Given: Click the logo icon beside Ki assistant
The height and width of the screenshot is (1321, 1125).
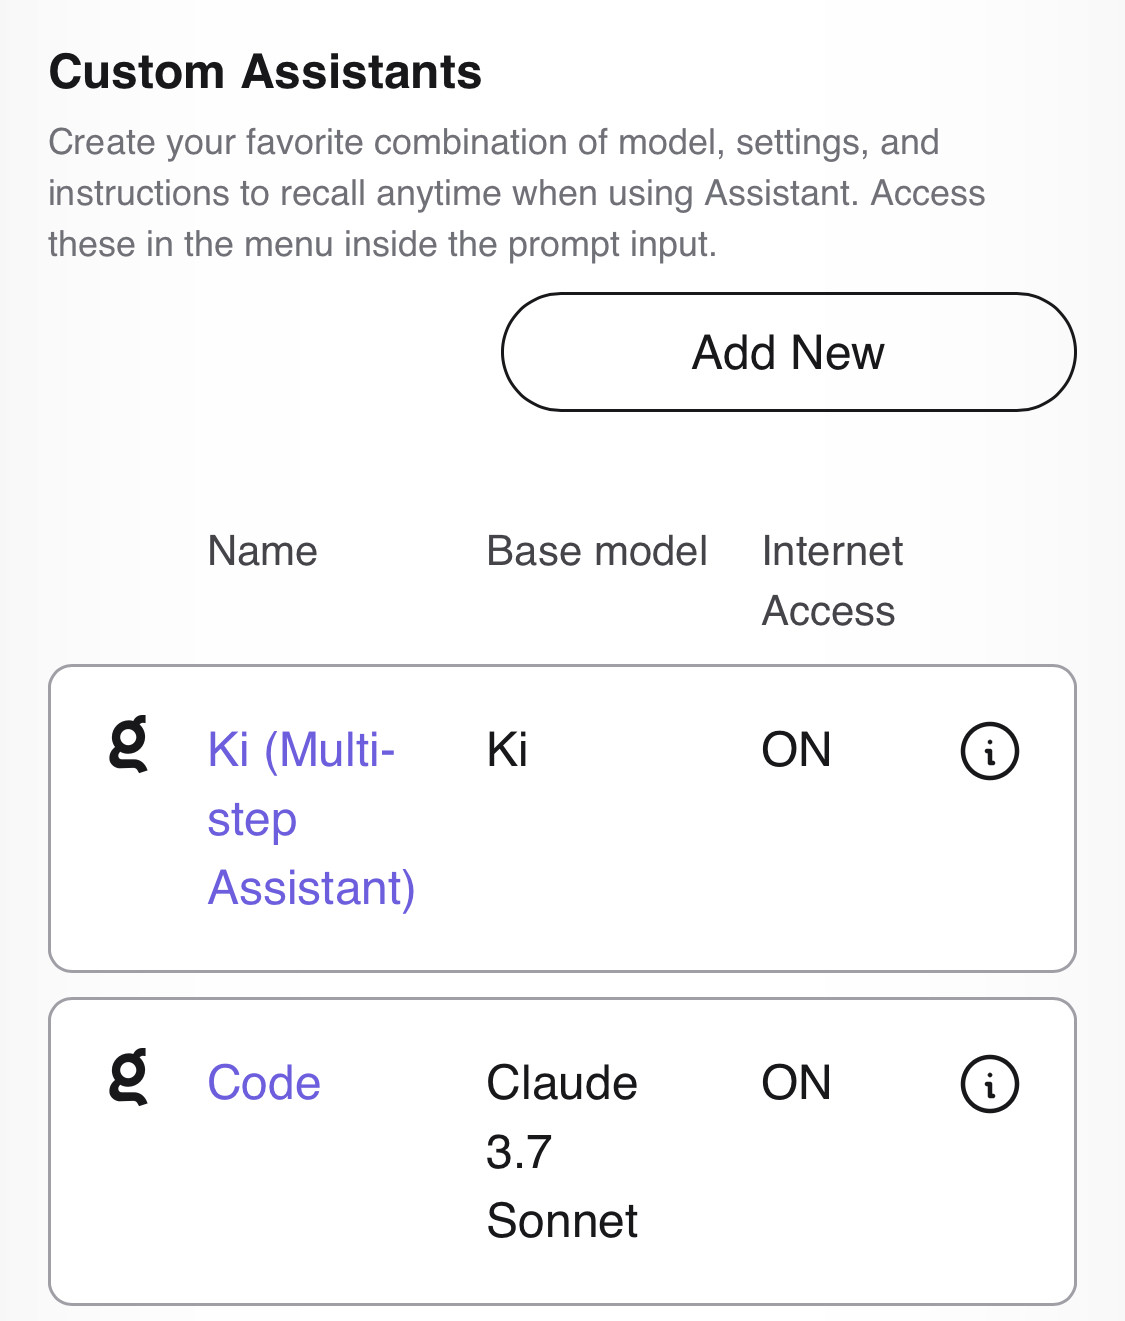Looking at the screenshot, I should click(x=128, y=744).
